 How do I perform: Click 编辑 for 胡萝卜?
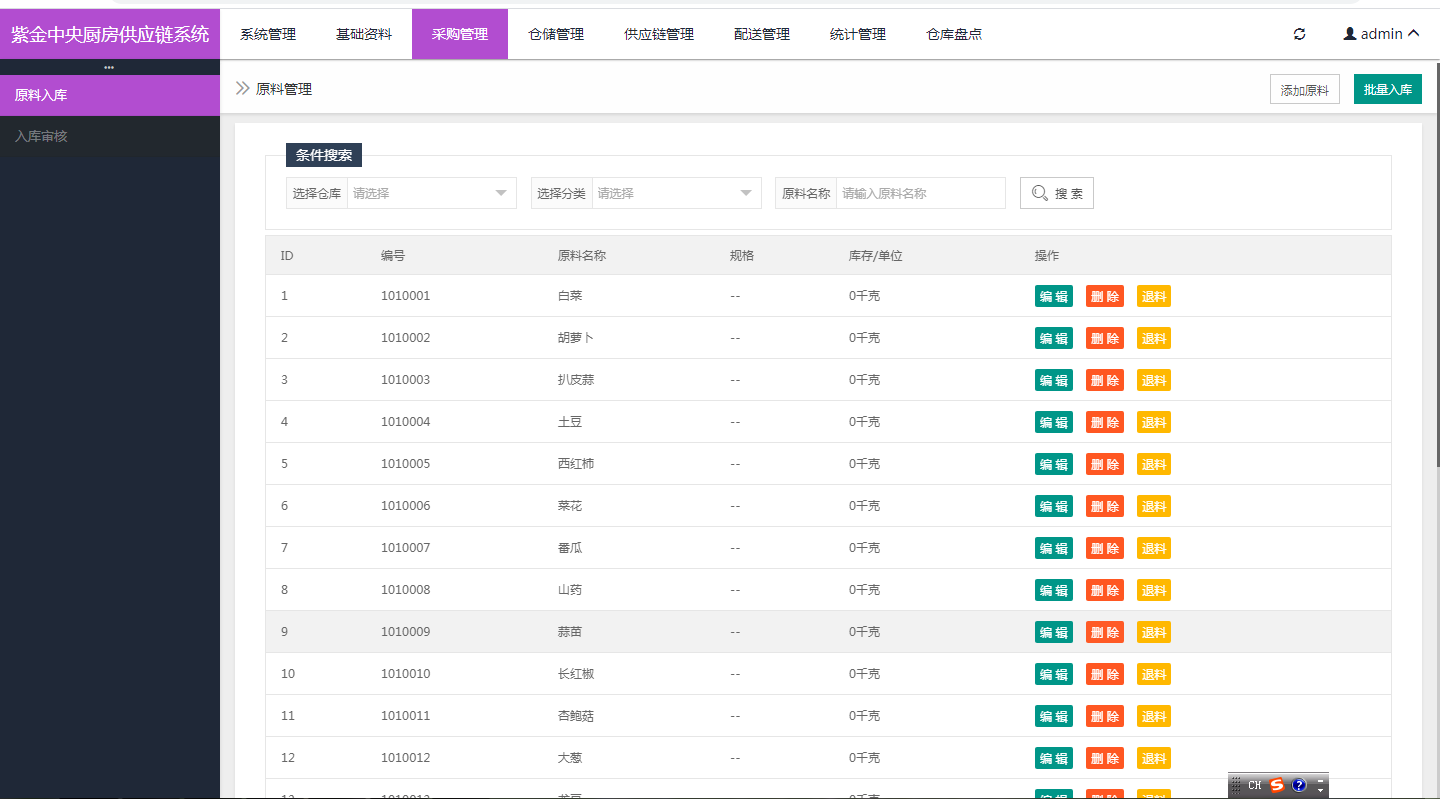pyautogui.click(x=1054, y=338)
